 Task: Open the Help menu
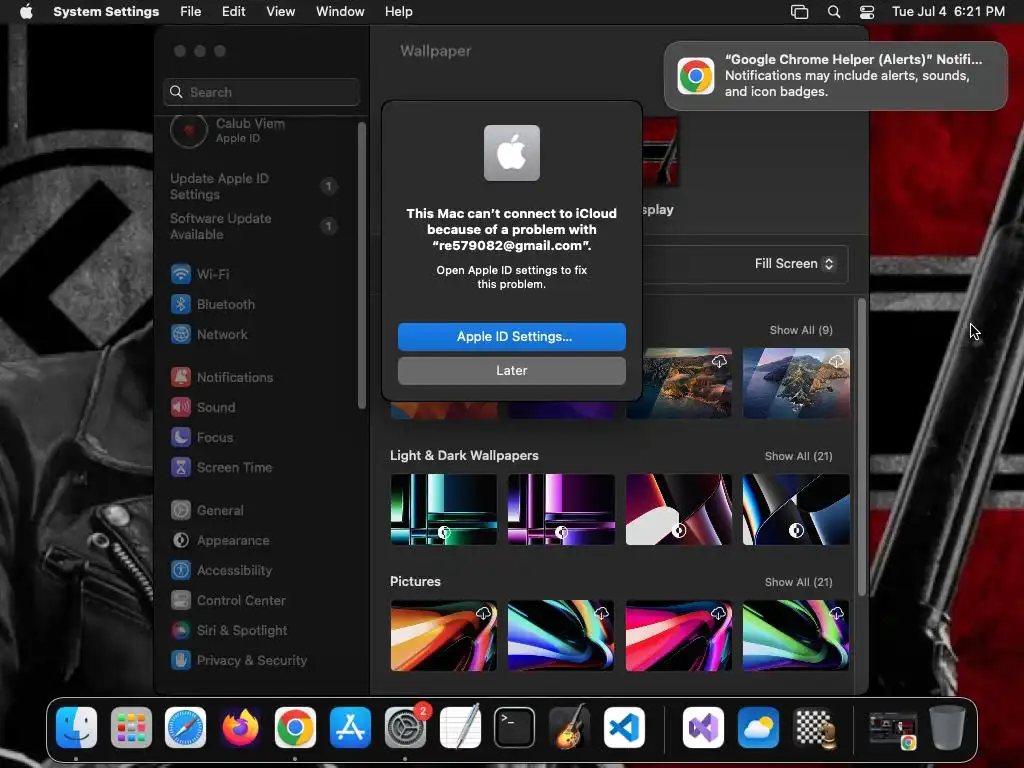point(398,11)
